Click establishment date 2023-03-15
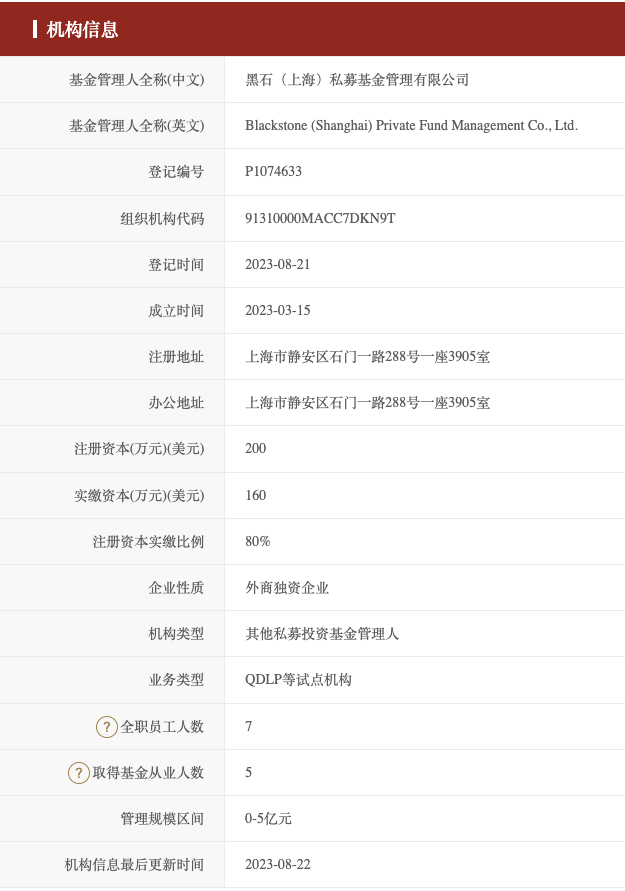The image size is (625, 891). (277, 310)
